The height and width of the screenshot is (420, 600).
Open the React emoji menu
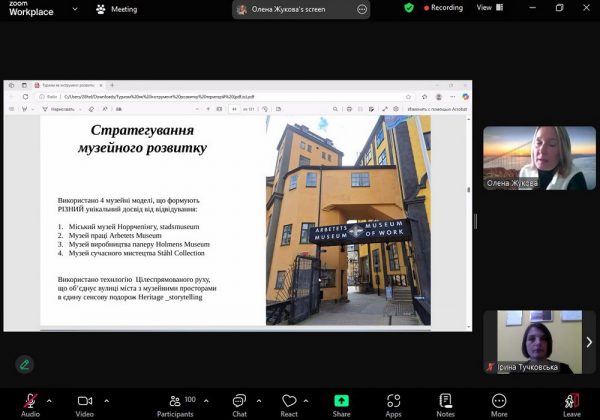click(289, 401)
